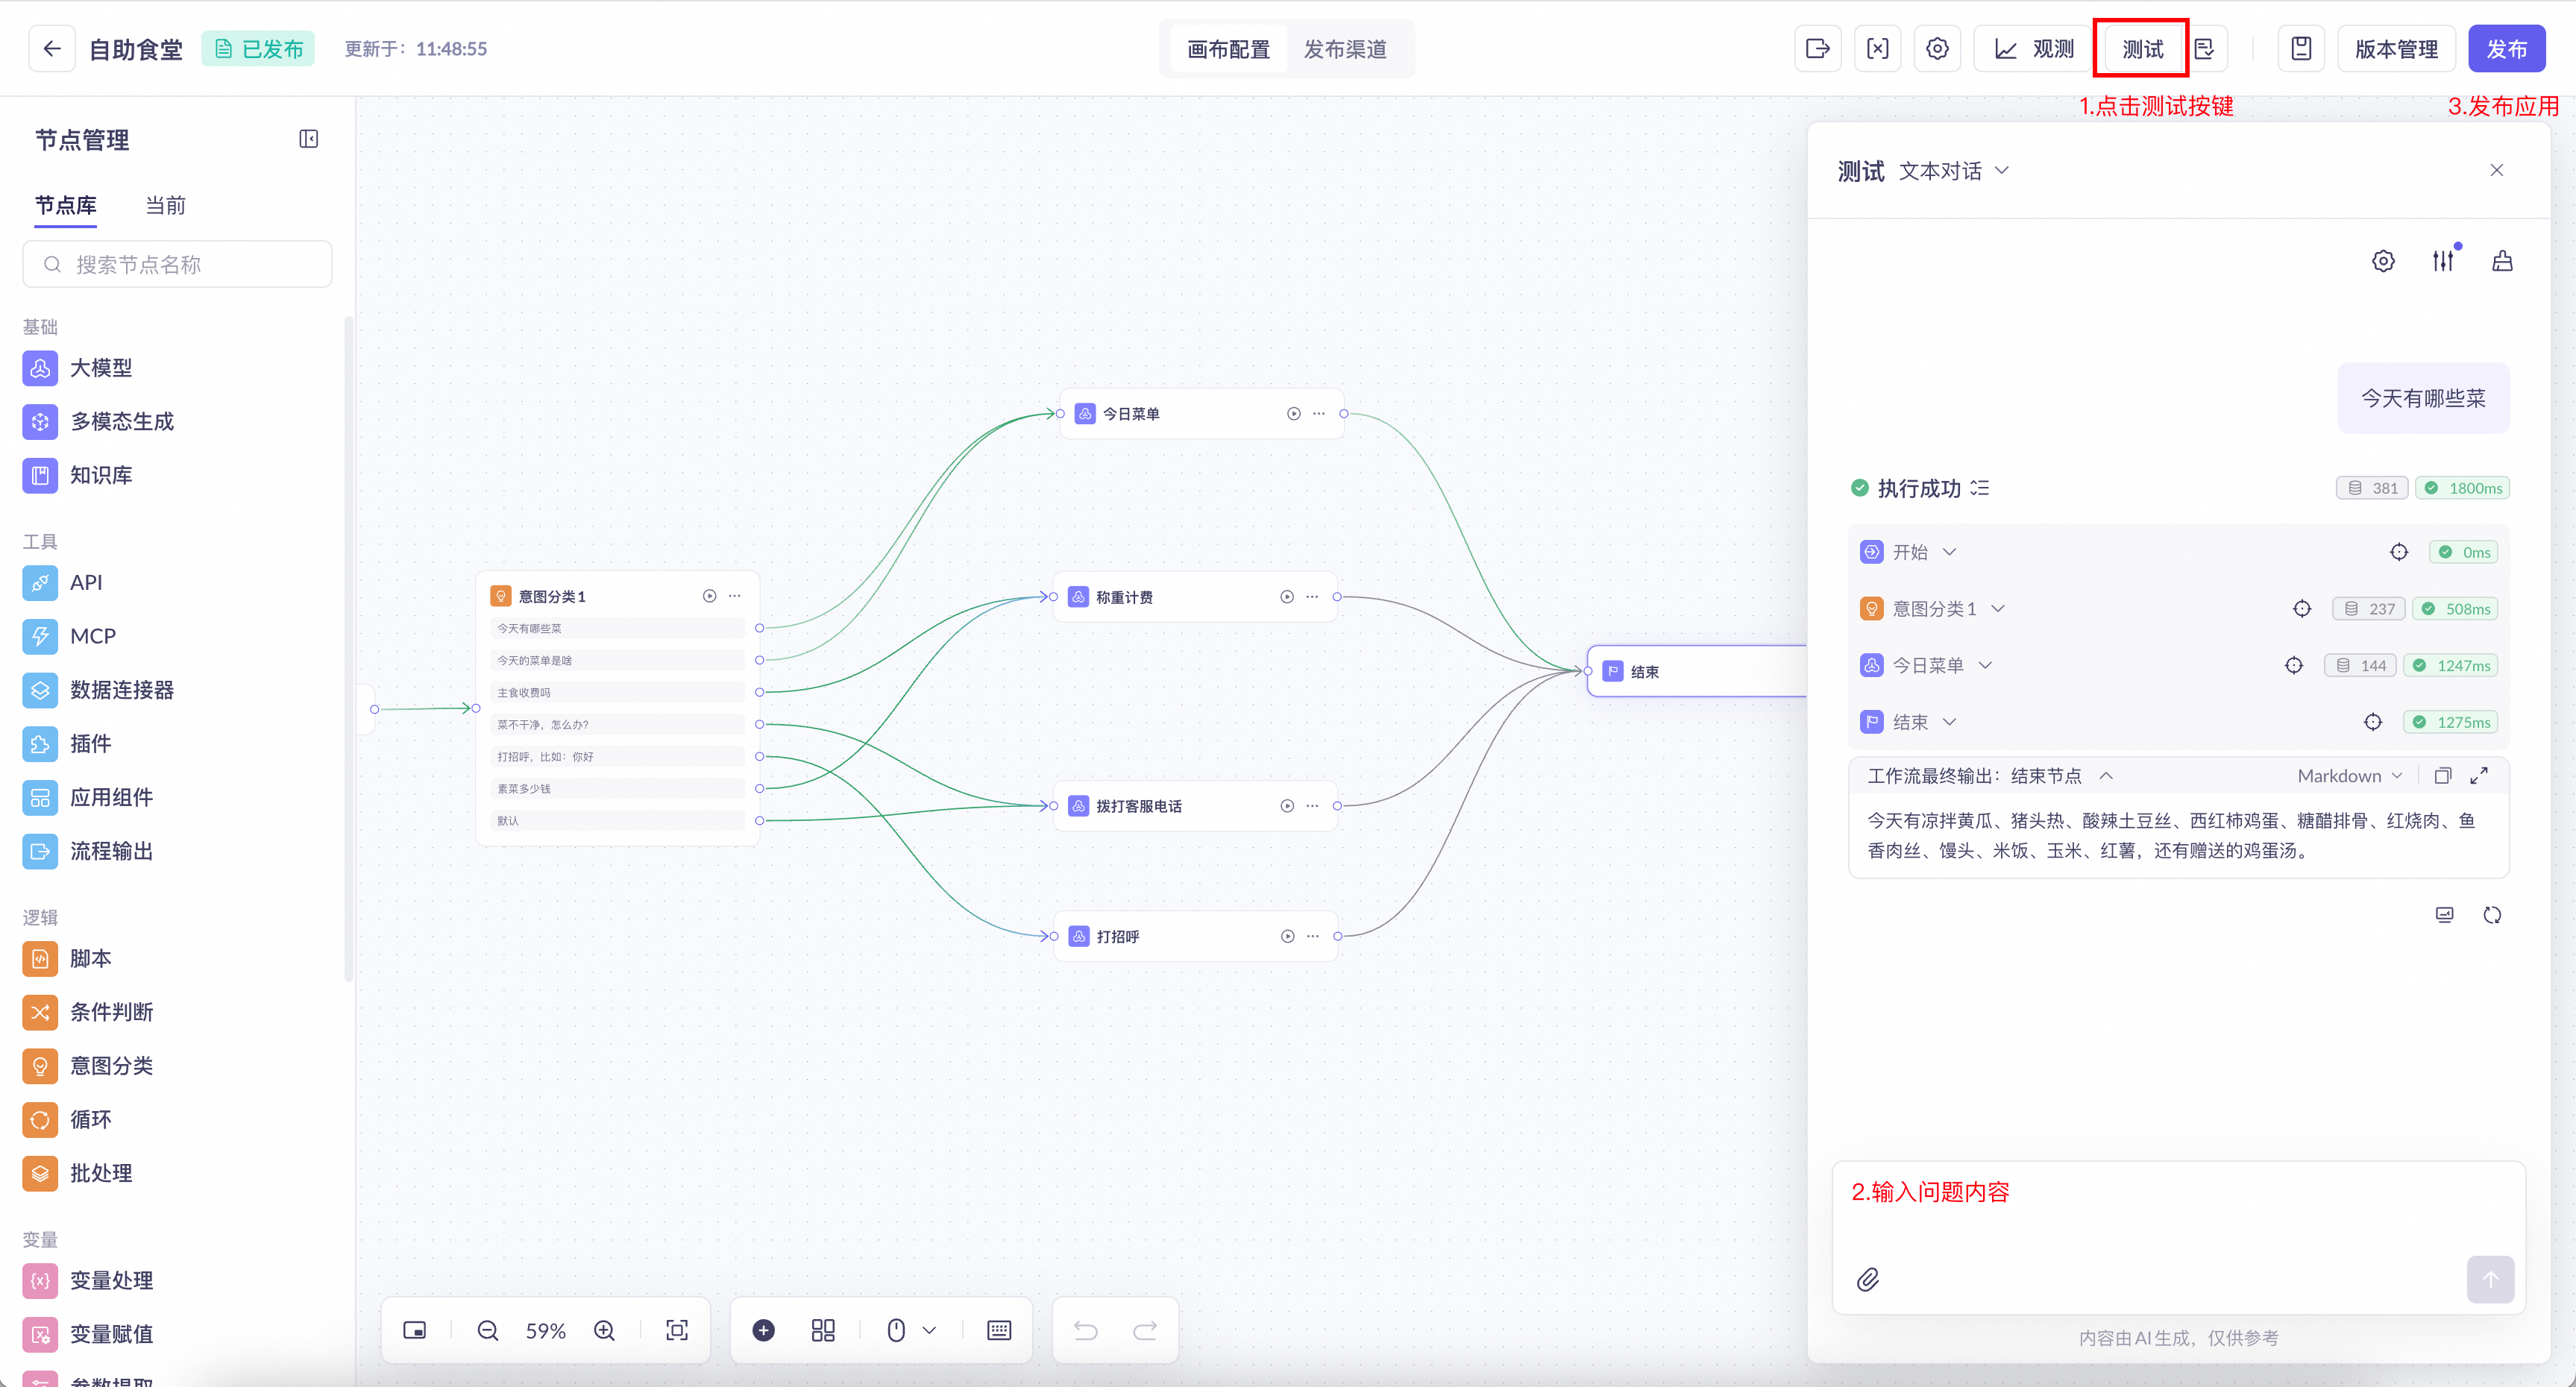Image resolution: width=2576 pixels, height=1387 pixels.
Task: Open more options on canvas 今日菜单 node
Action: (x=1319, y=413)
